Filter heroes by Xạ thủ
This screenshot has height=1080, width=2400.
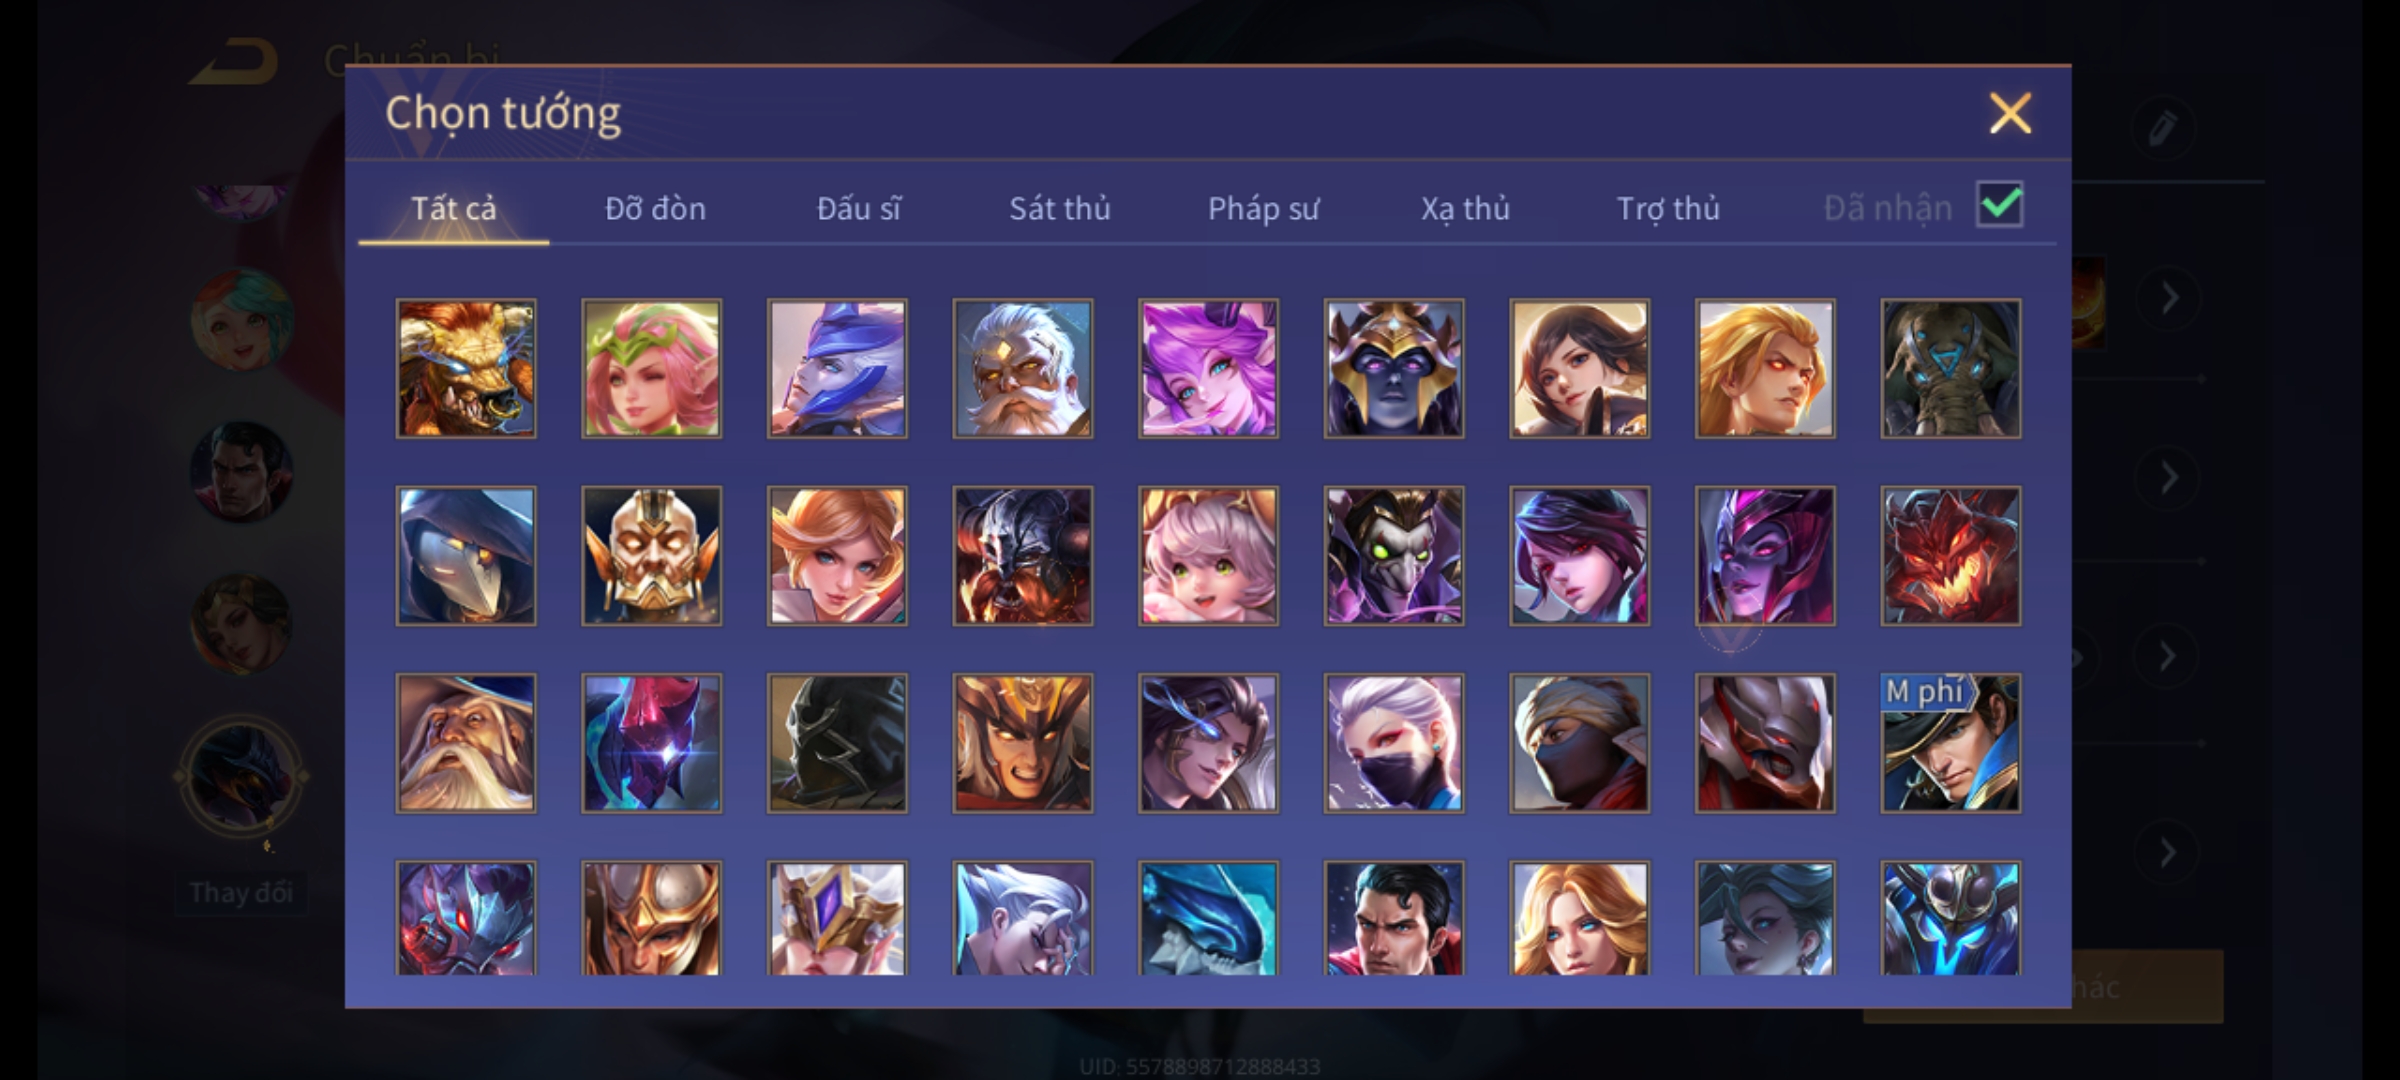[x=1465, y=208]
